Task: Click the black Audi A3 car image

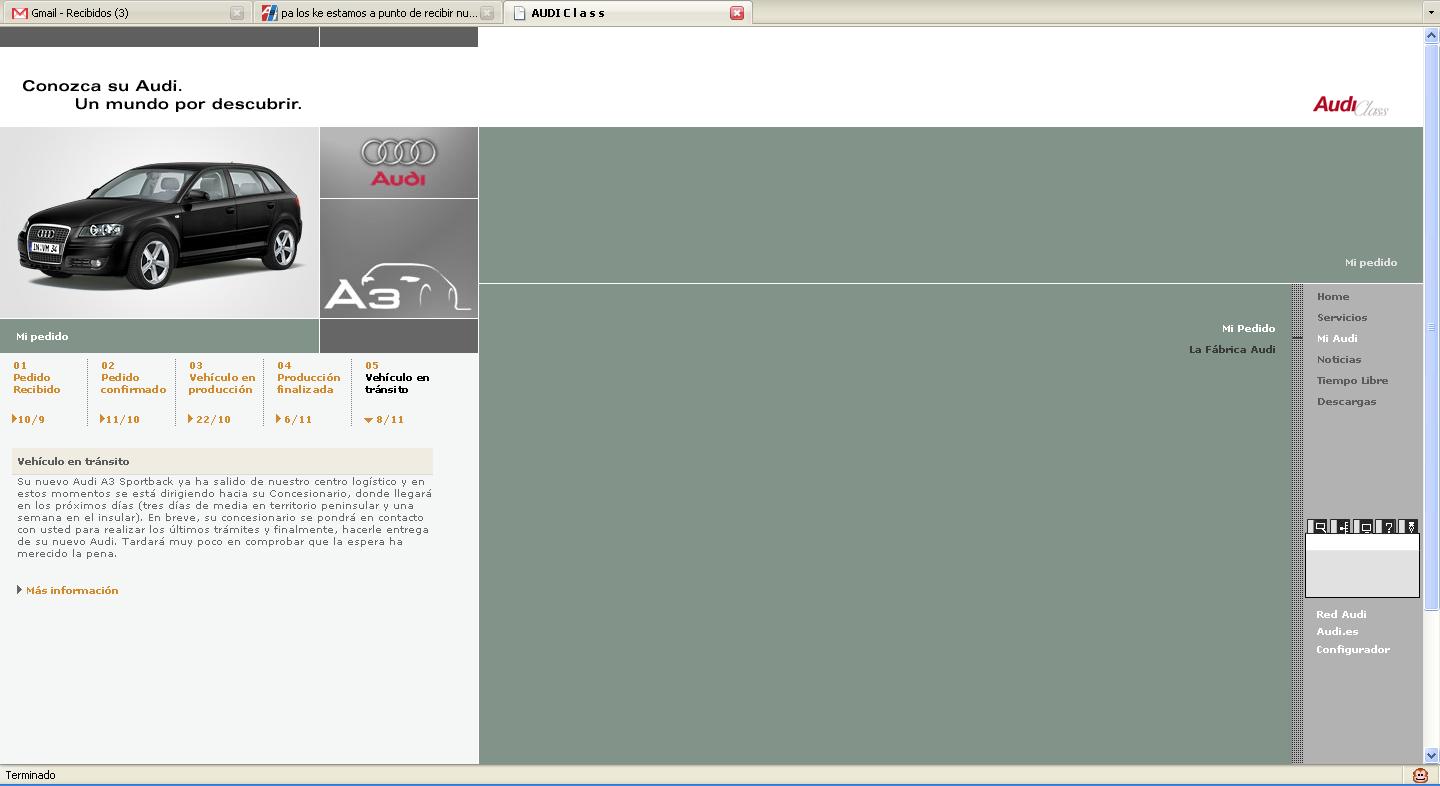Action: [159, 222]
